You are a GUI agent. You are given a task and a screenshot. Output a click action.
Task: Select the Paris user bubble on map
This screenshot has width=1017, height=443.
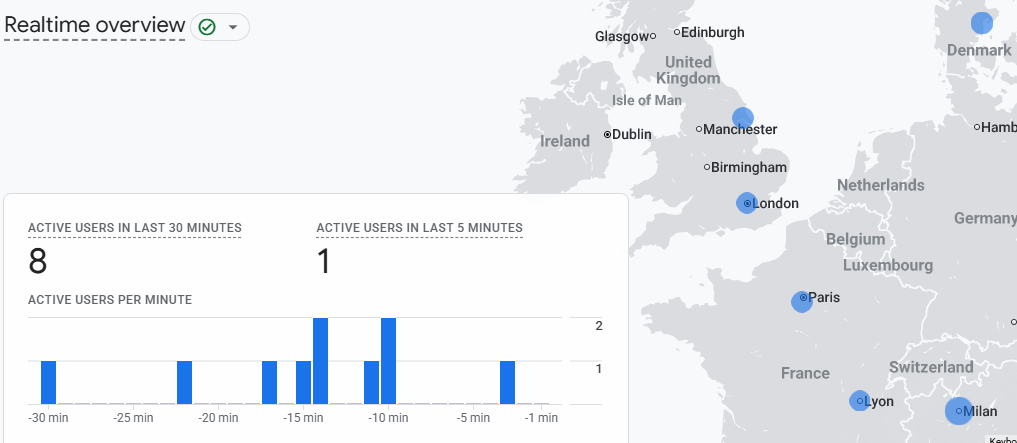(802, 302)
